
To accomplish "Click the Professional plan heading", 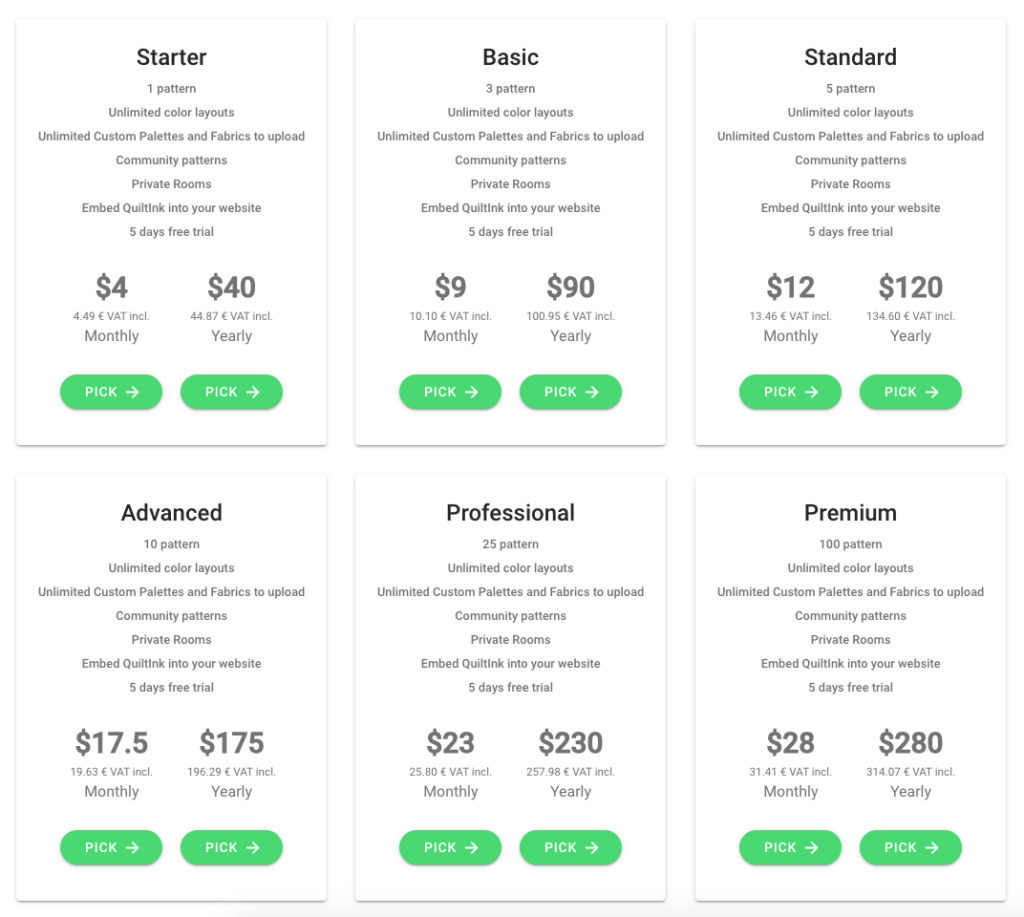I will point(510,513).
